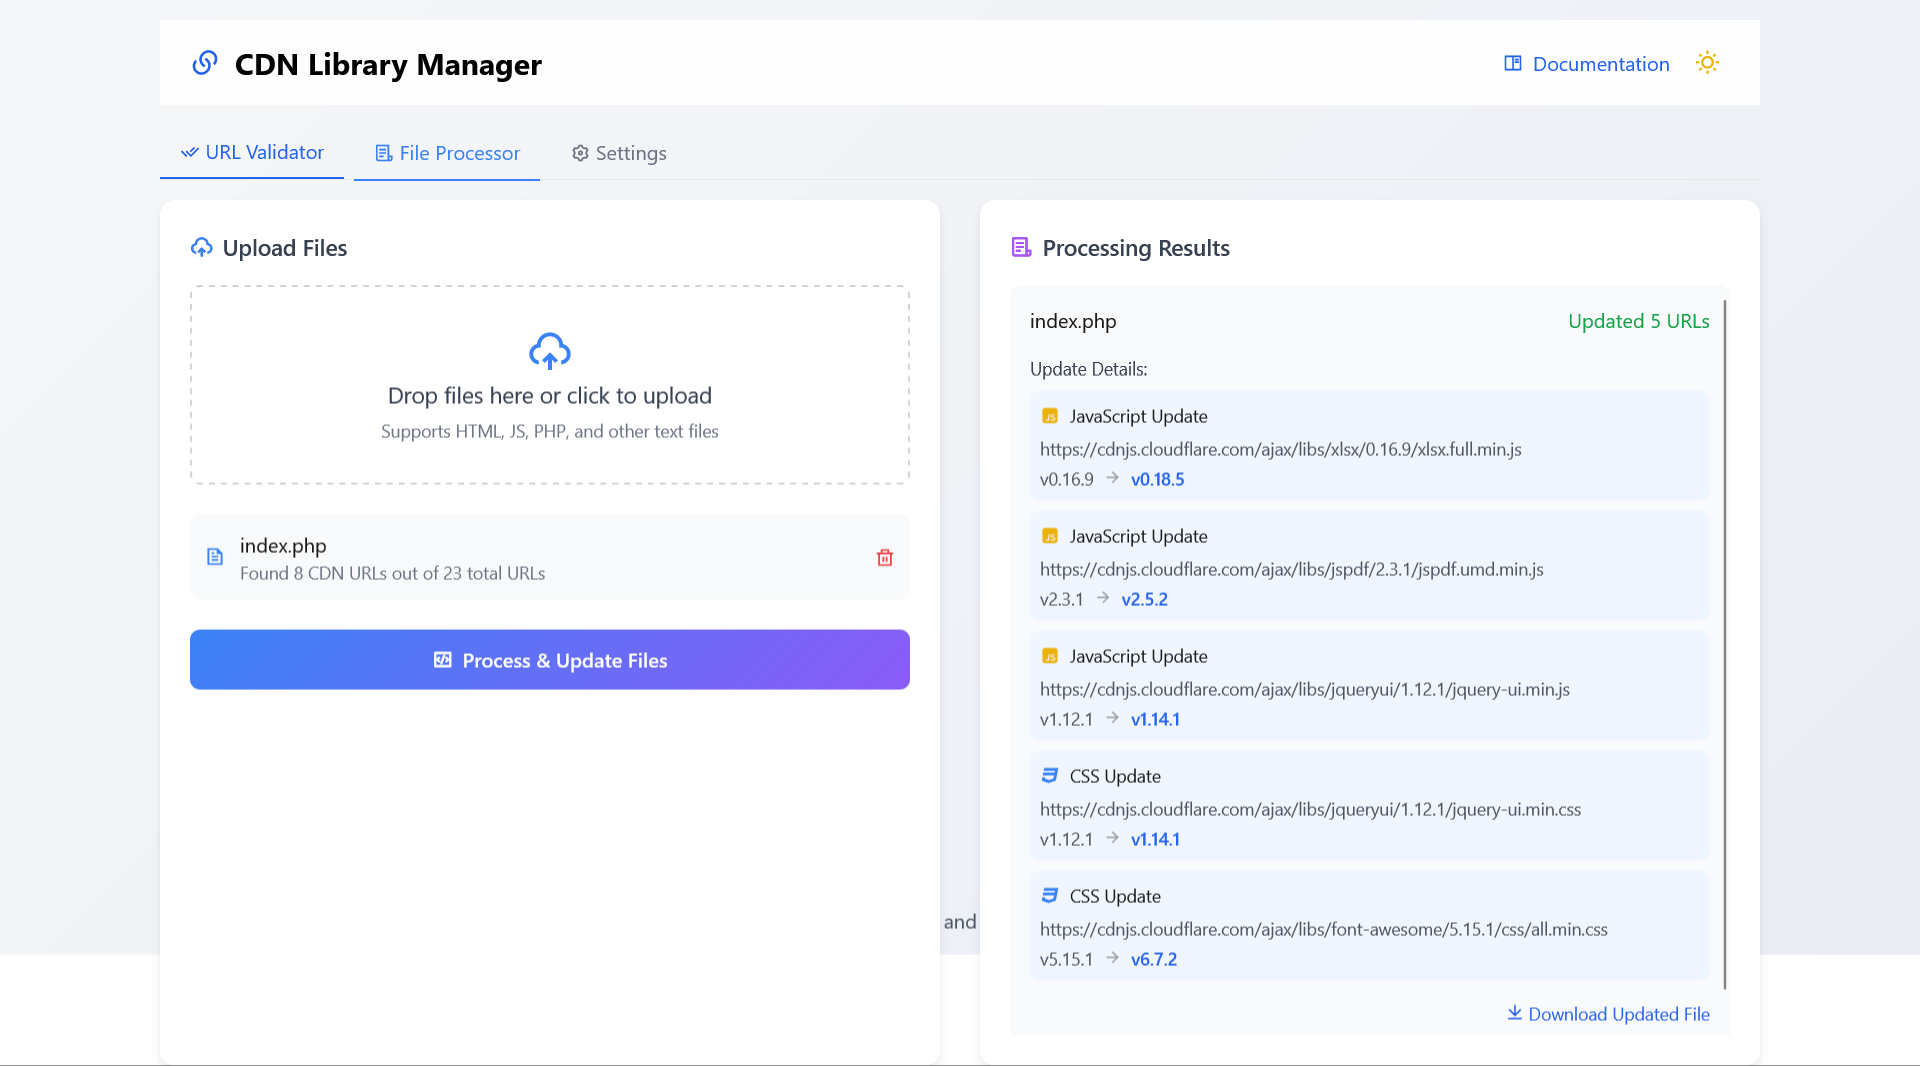The height and width of the screenshot is (1066, 1920).
Task: Click the font-awesome CSS Update icon
Action: click(x=1050, y=896)
